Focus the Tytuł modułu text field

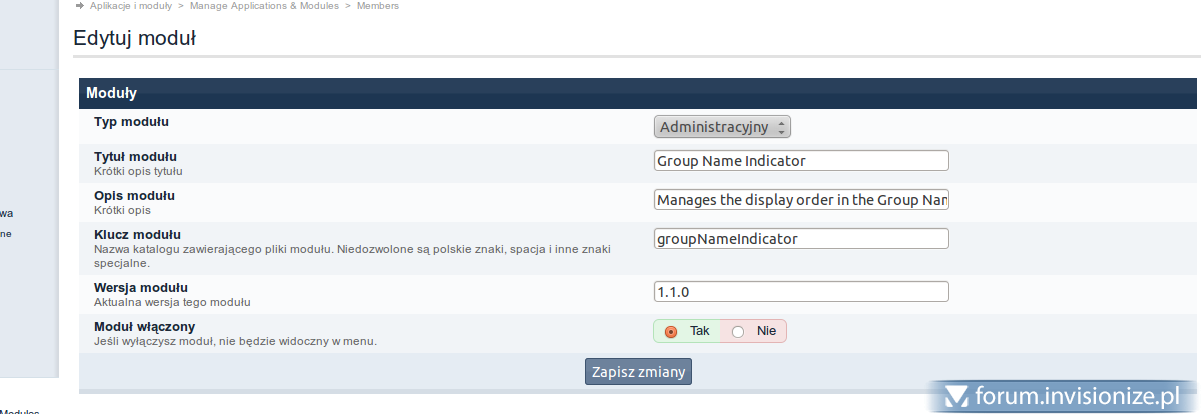point(800,161)
